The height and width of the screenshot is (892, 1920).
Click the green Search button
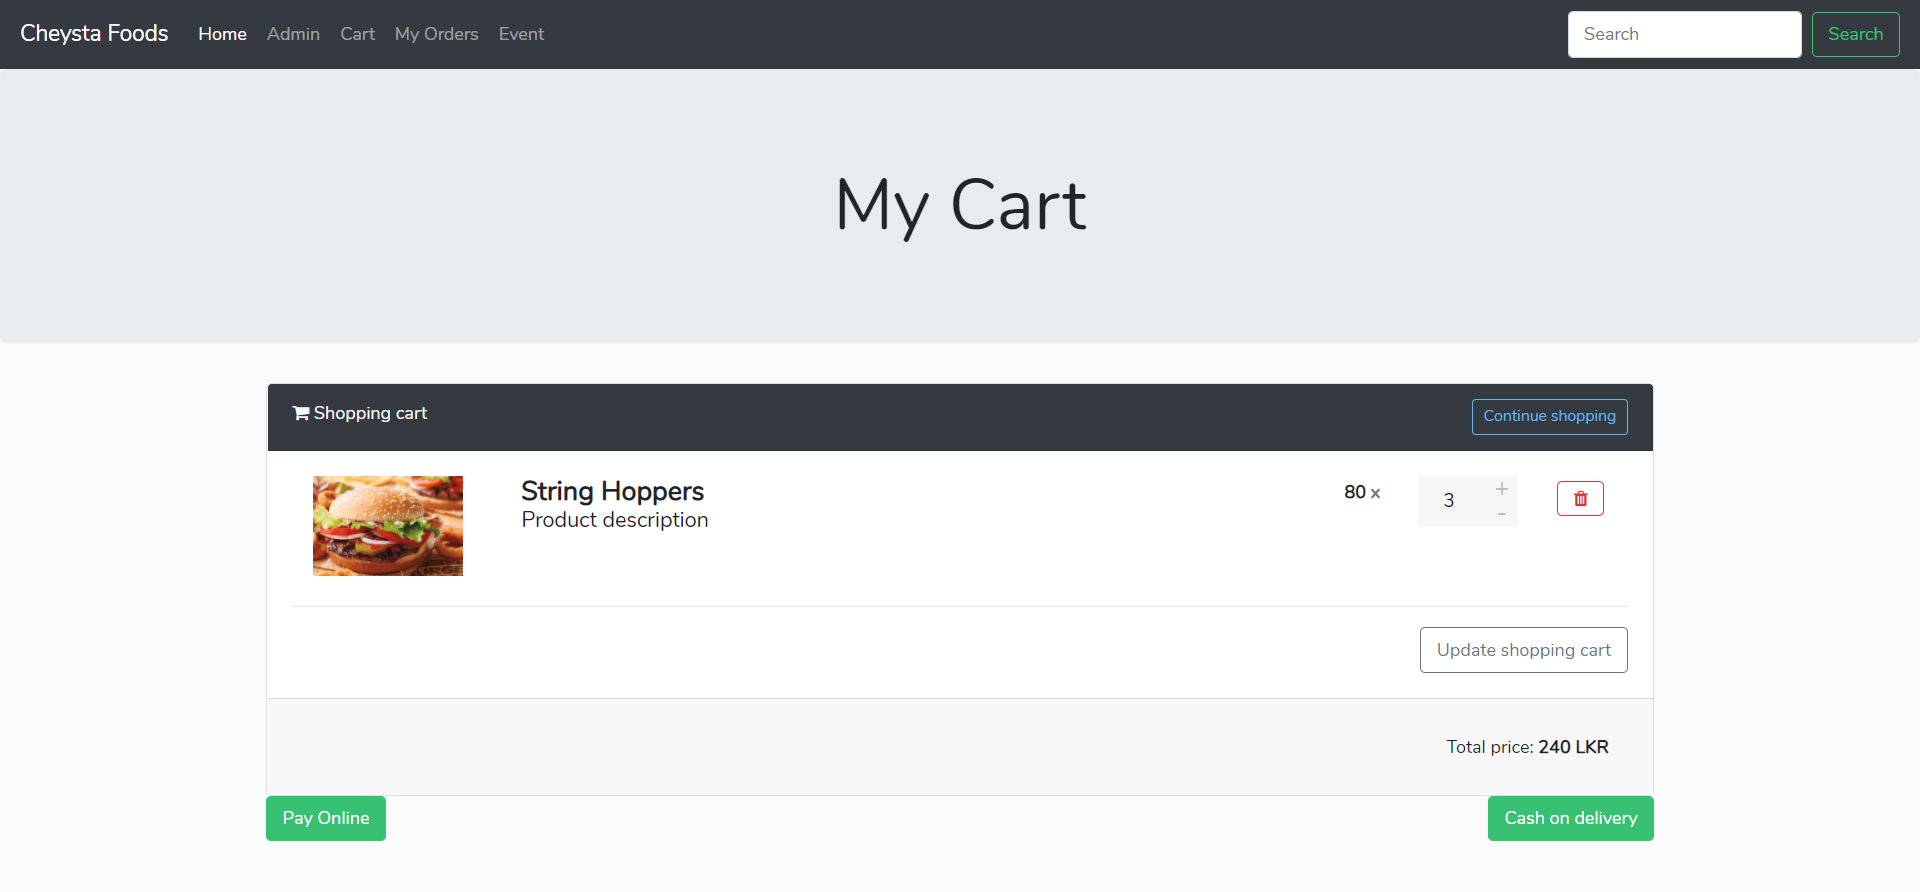1855,34
